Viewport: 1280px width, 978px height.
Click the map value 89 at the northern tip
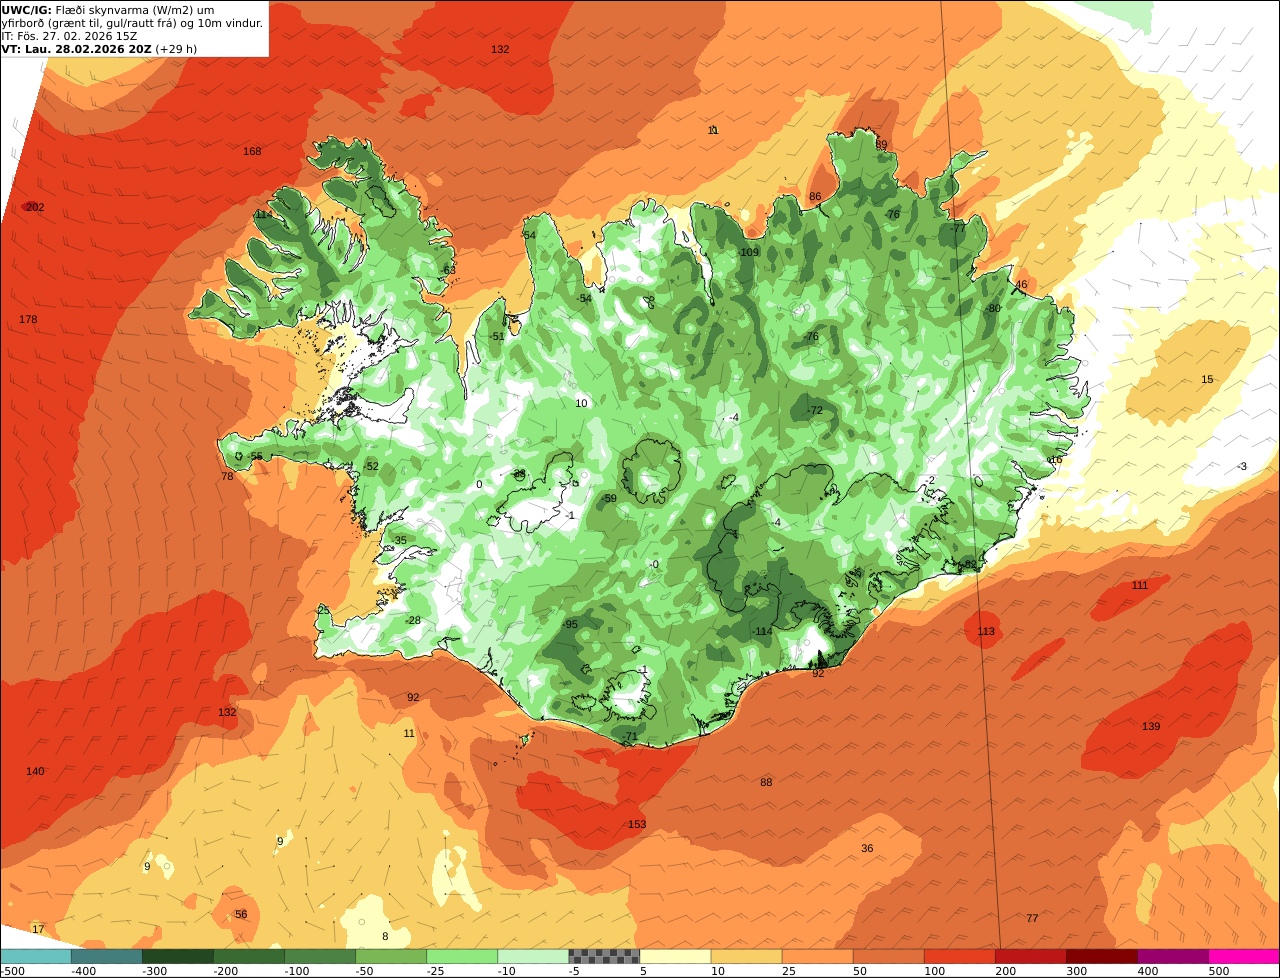tap(881, 144)
